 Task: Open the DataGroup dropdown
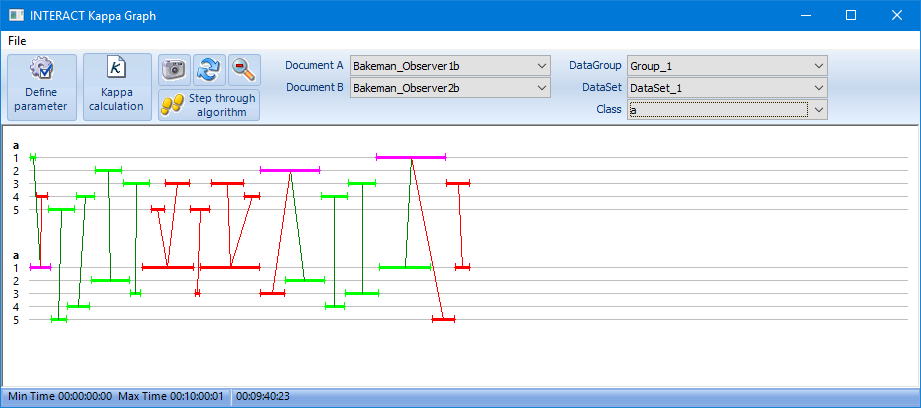[x=818, y=66]
